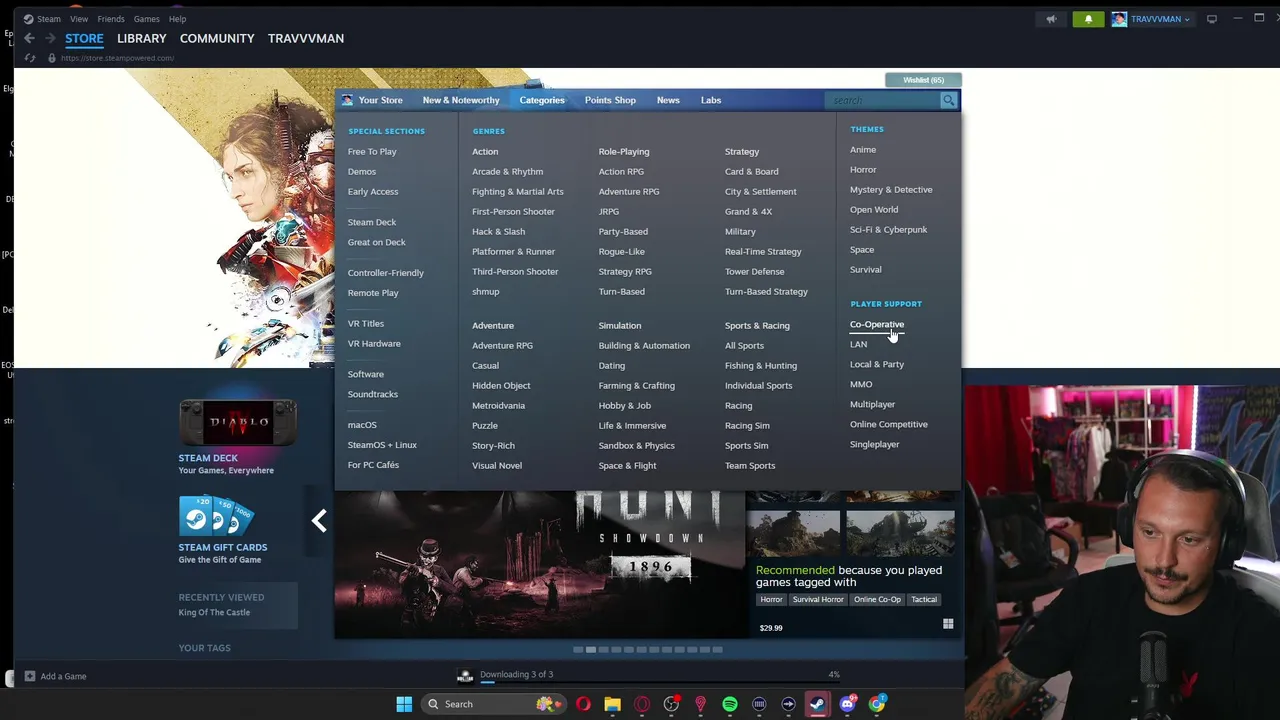Switch to the LIBRARY tab
1280x720 pixels.
142,38
